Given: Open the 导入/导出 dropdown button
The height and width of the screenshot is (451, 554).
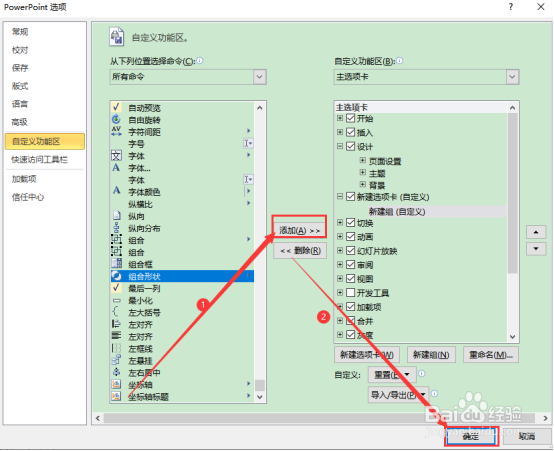Looking at the screenshot, I should coord(398,394).
